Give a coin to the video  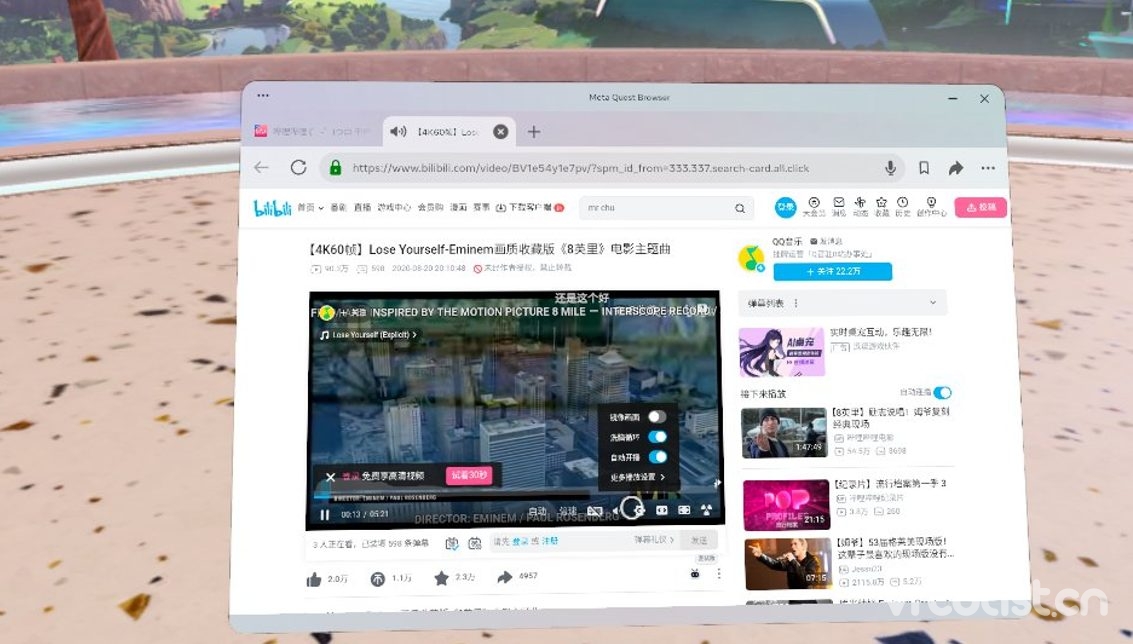377,578
